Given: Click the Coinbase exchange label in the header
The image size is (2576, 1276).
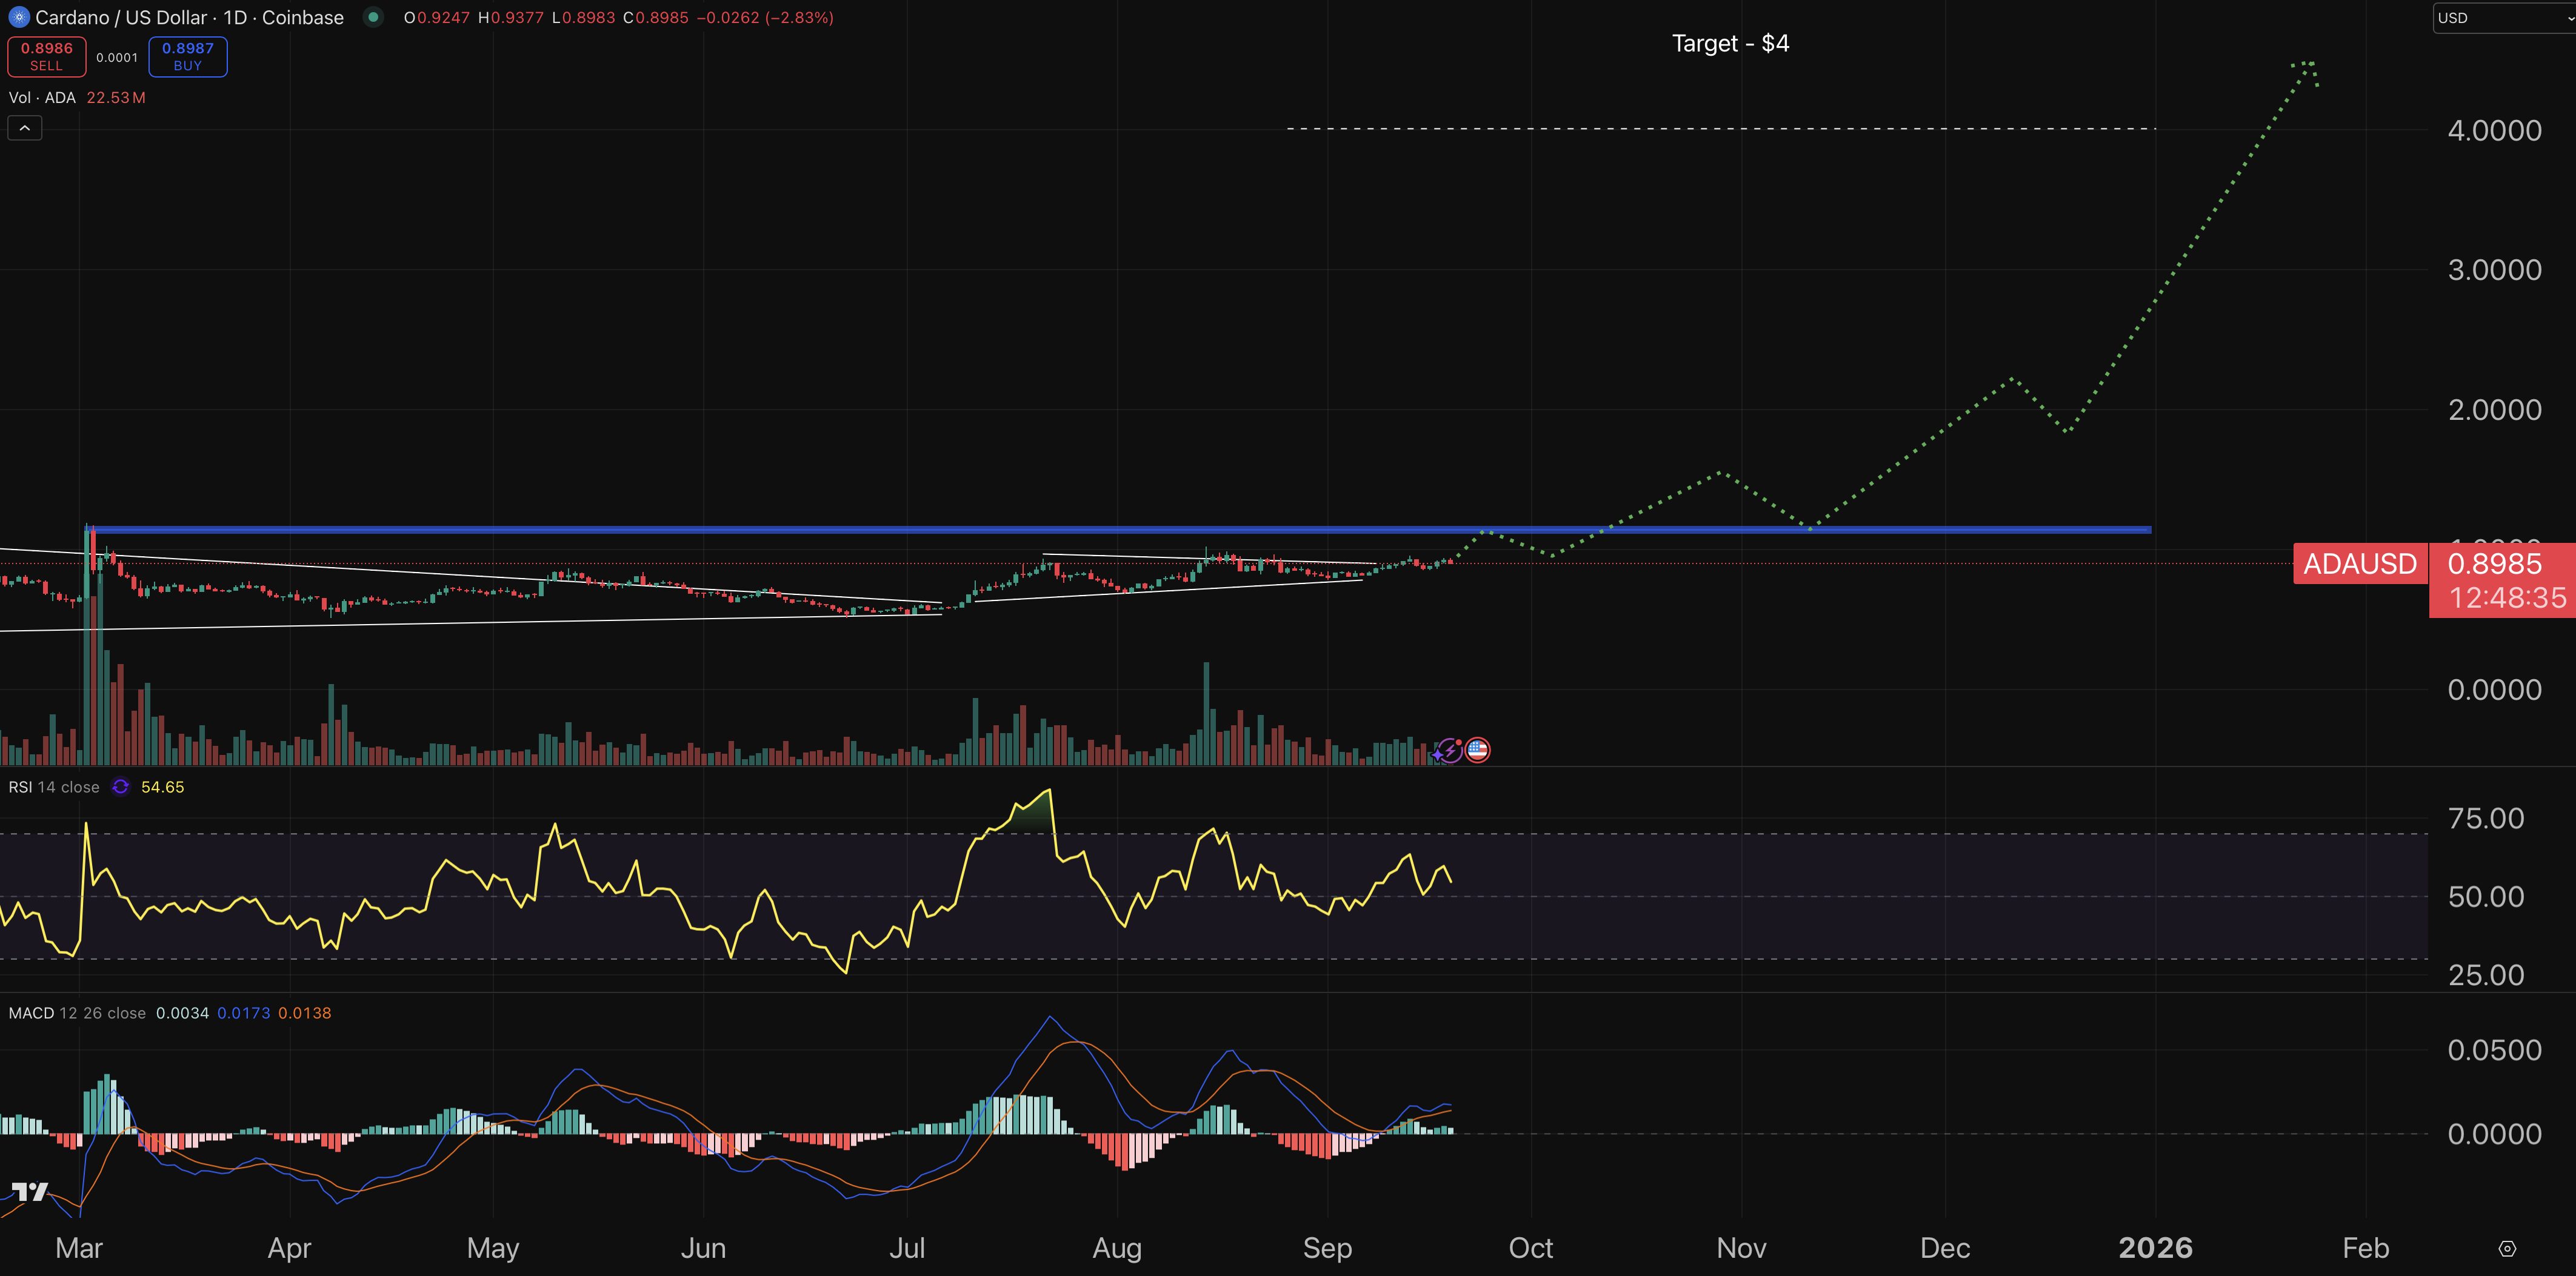Looking at the screenshot, I should coord(301,17).
